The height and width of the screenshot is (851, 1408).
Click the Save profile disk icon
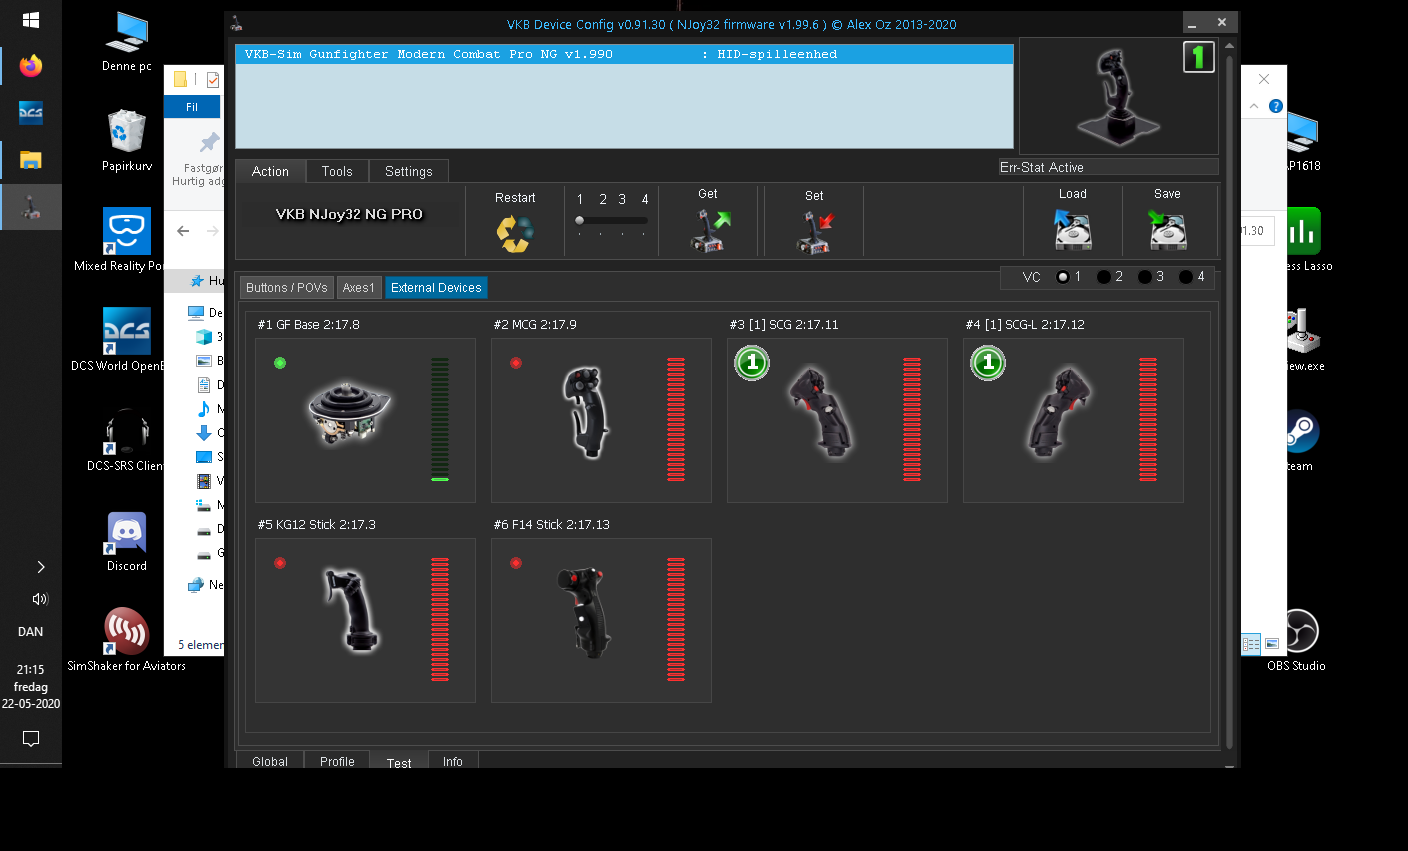pyautogui.click(x=1166, y=231)
